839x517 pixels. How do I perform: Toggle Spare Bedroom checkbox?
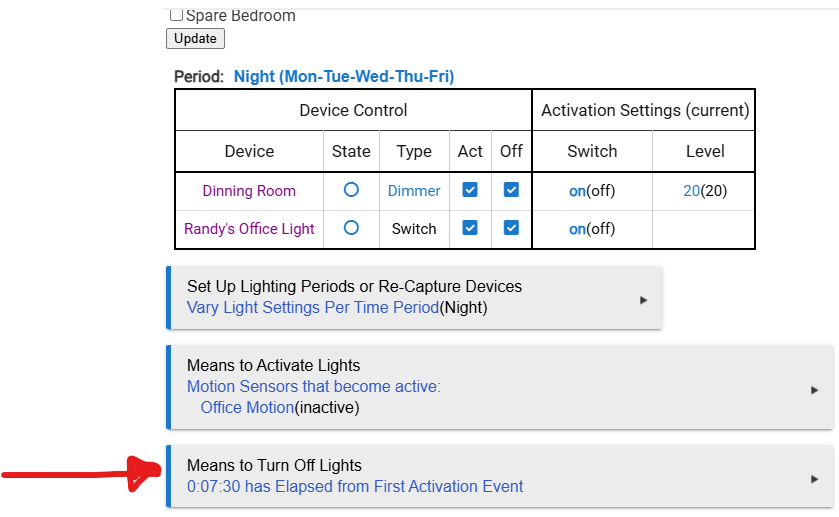(x=176, y=15)
